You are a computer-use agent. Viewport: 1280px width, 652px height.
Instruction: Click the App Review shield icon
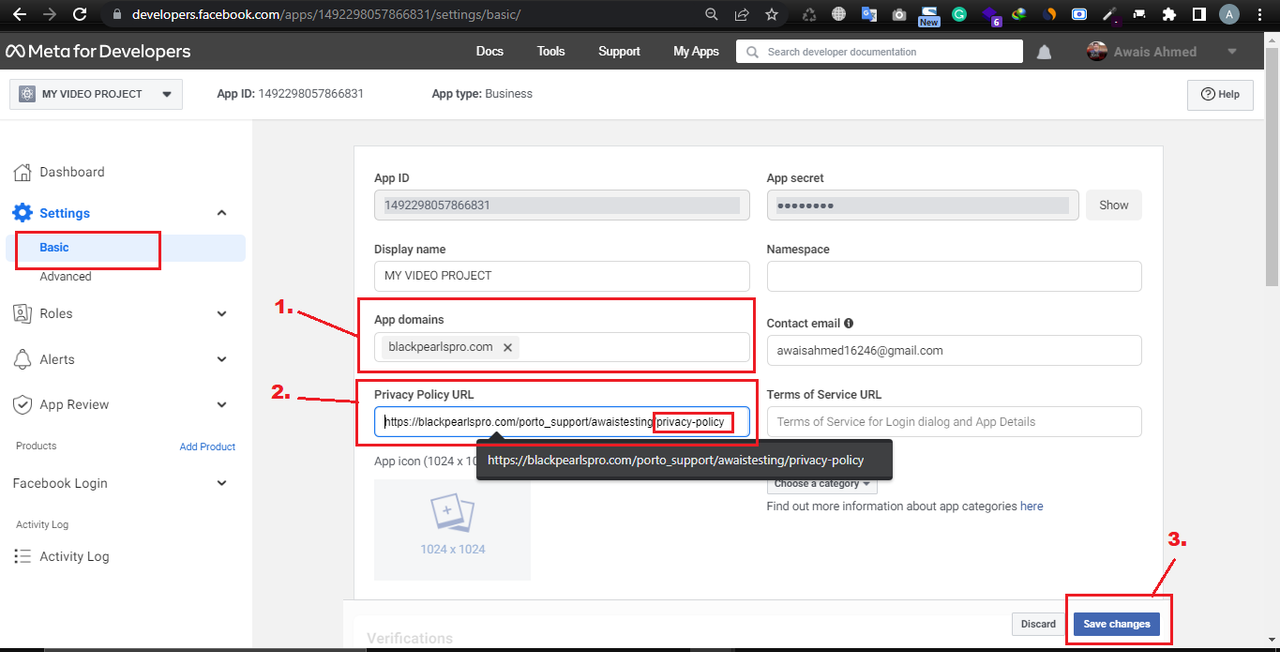pyautogui.click(x=22, y=405)
